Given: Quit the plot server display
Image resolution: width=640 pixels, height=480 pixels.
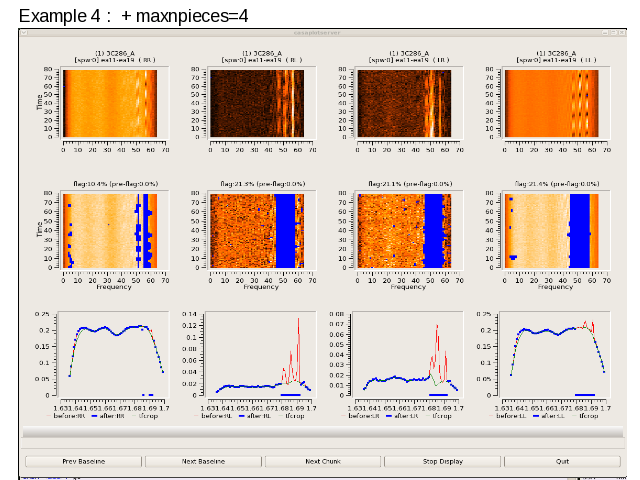Looking at the screenshot, I should tap(562, 461).
